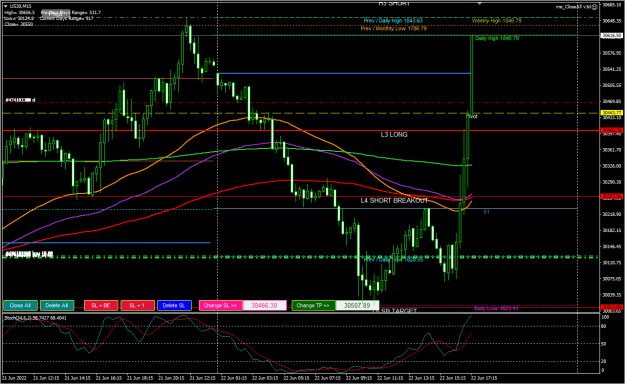Select the me_CloseAll expert advisor label

point(573,7)
